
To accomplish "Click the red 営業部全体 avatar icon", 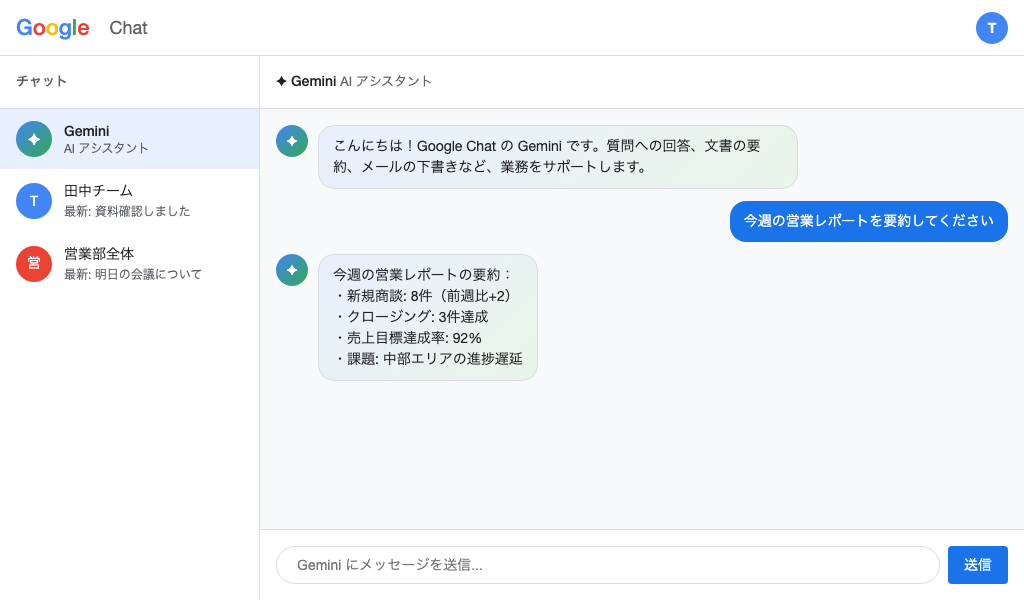I will pos(34,264).
